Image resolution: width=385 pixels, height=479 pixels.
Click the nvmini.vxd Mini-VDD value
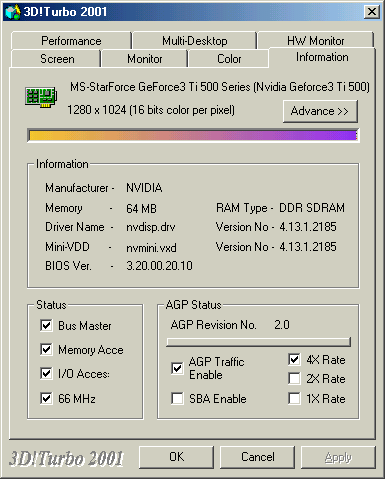coord(151,248)
